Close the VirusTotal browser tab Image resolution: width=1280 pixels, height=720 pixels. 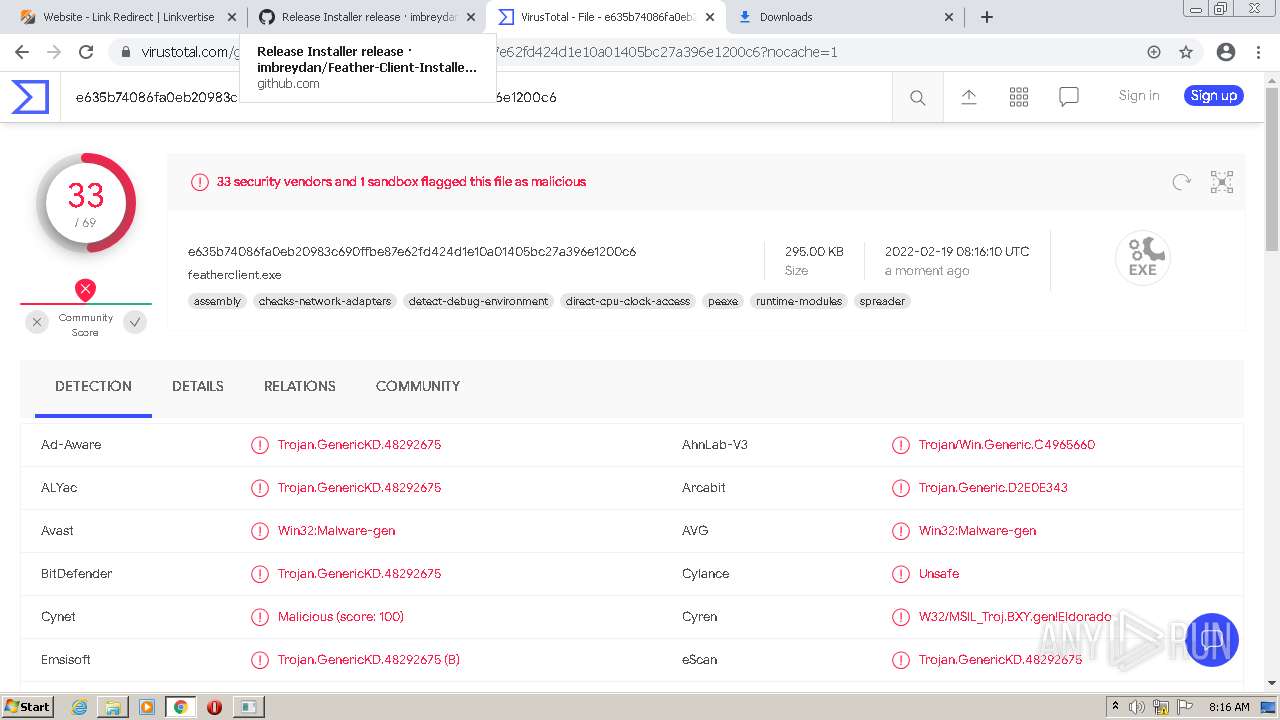(x=711, y=17)
